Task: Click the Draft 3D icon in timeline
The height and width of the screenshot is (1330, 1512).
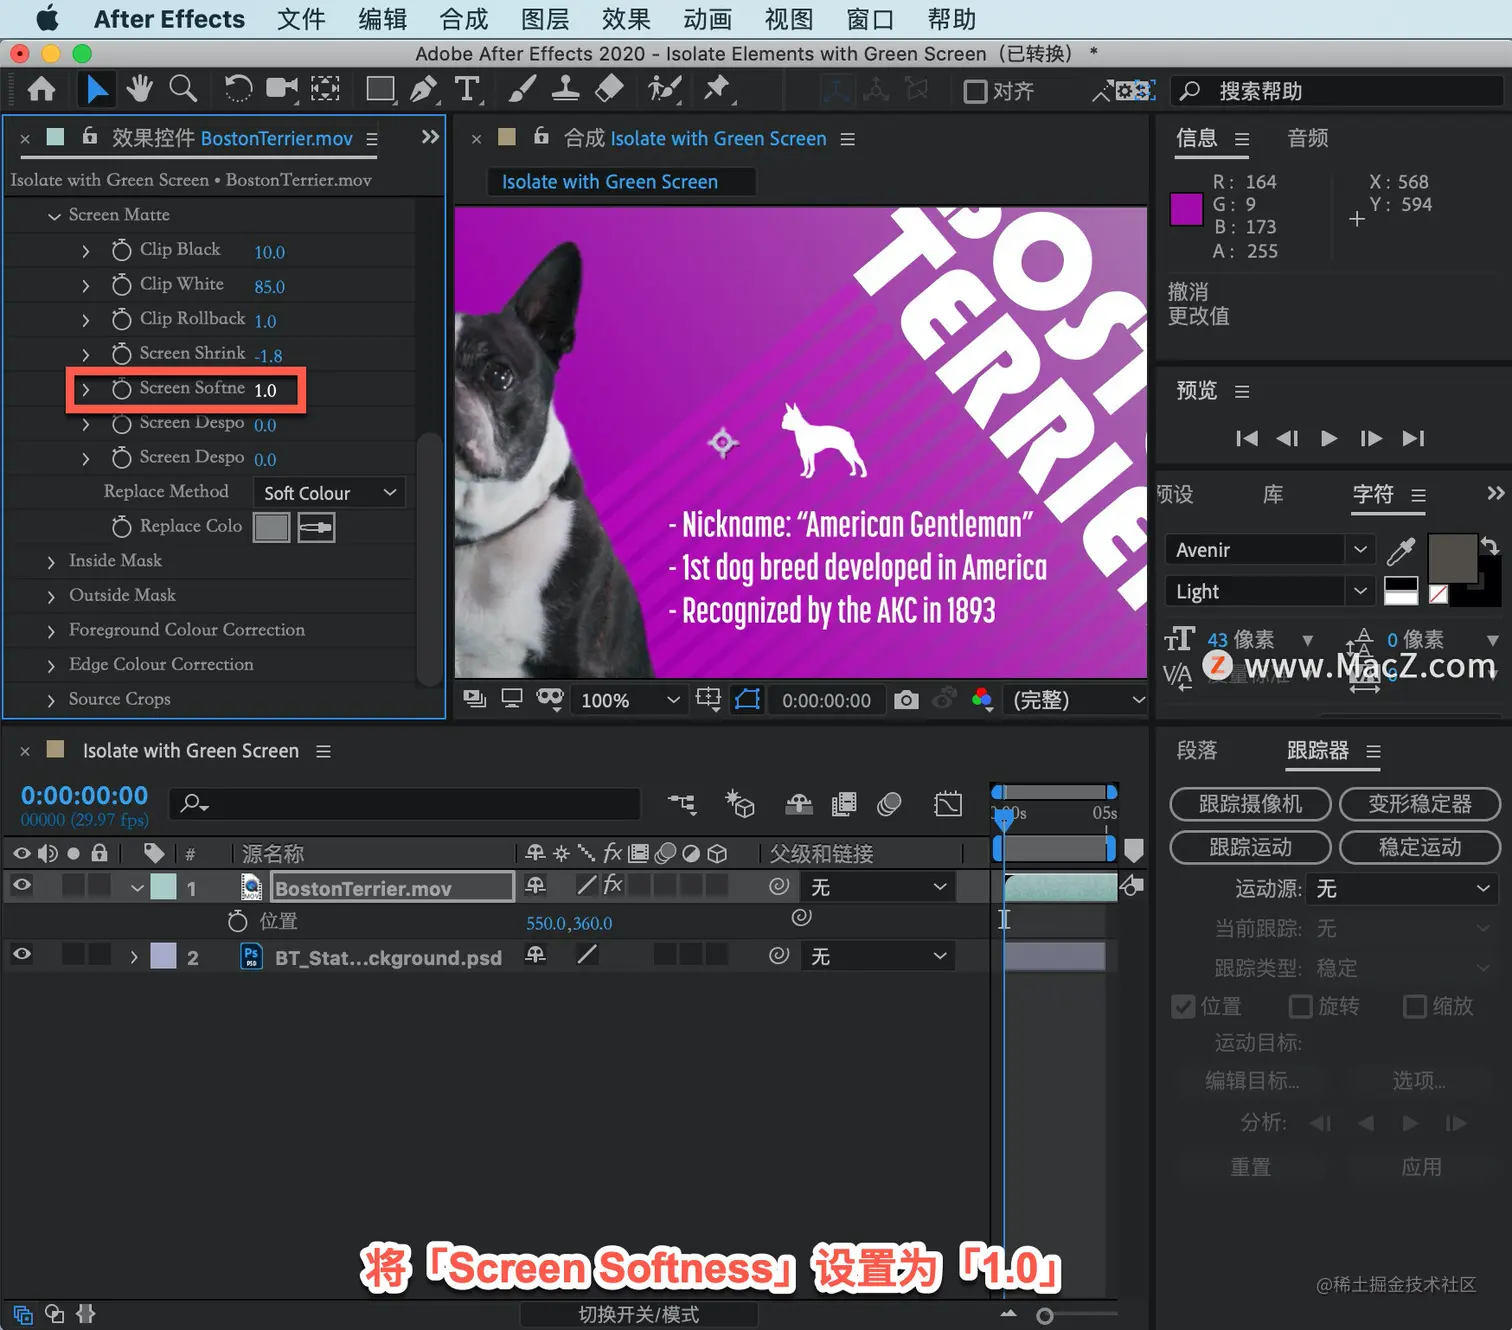Action: [740, 803]
